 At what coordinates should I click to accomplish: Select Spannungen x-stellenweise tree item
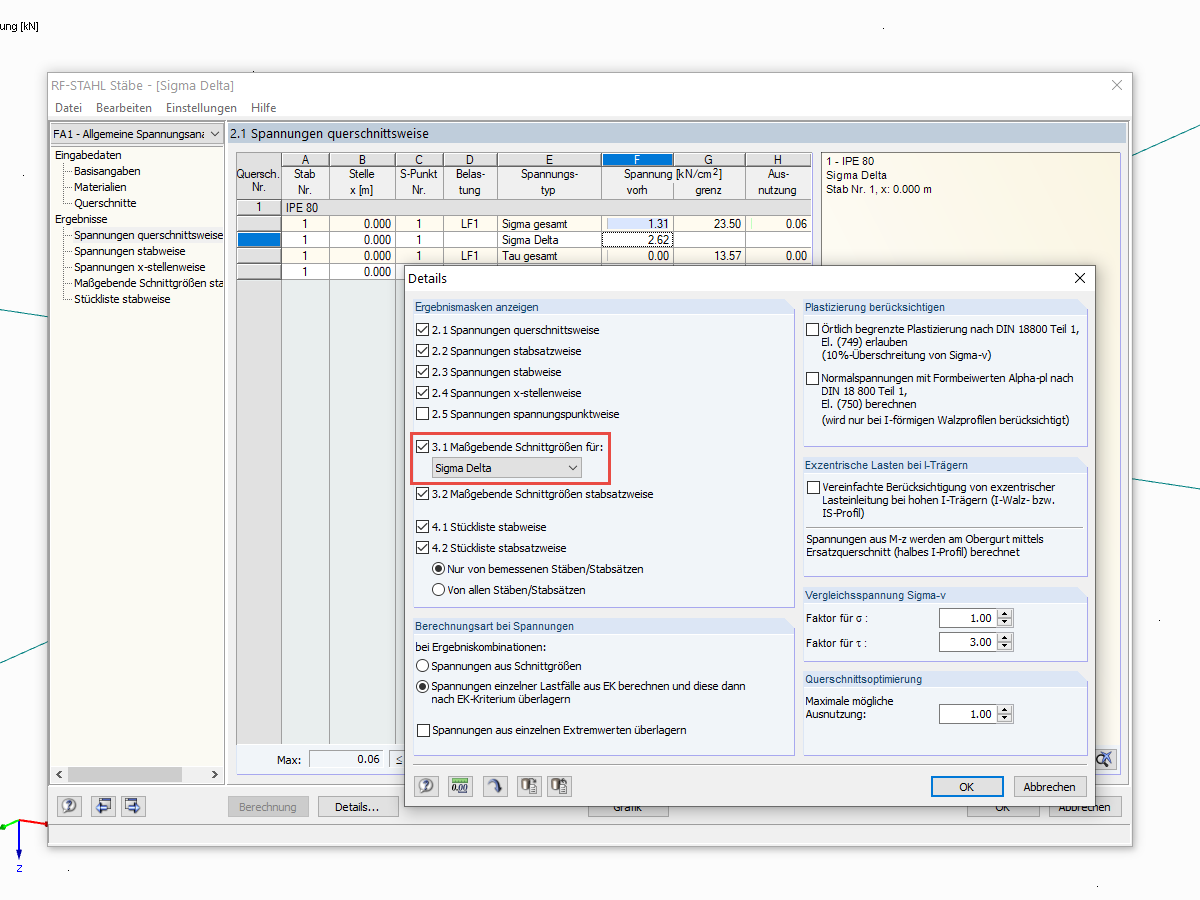(x=139, y=267)
